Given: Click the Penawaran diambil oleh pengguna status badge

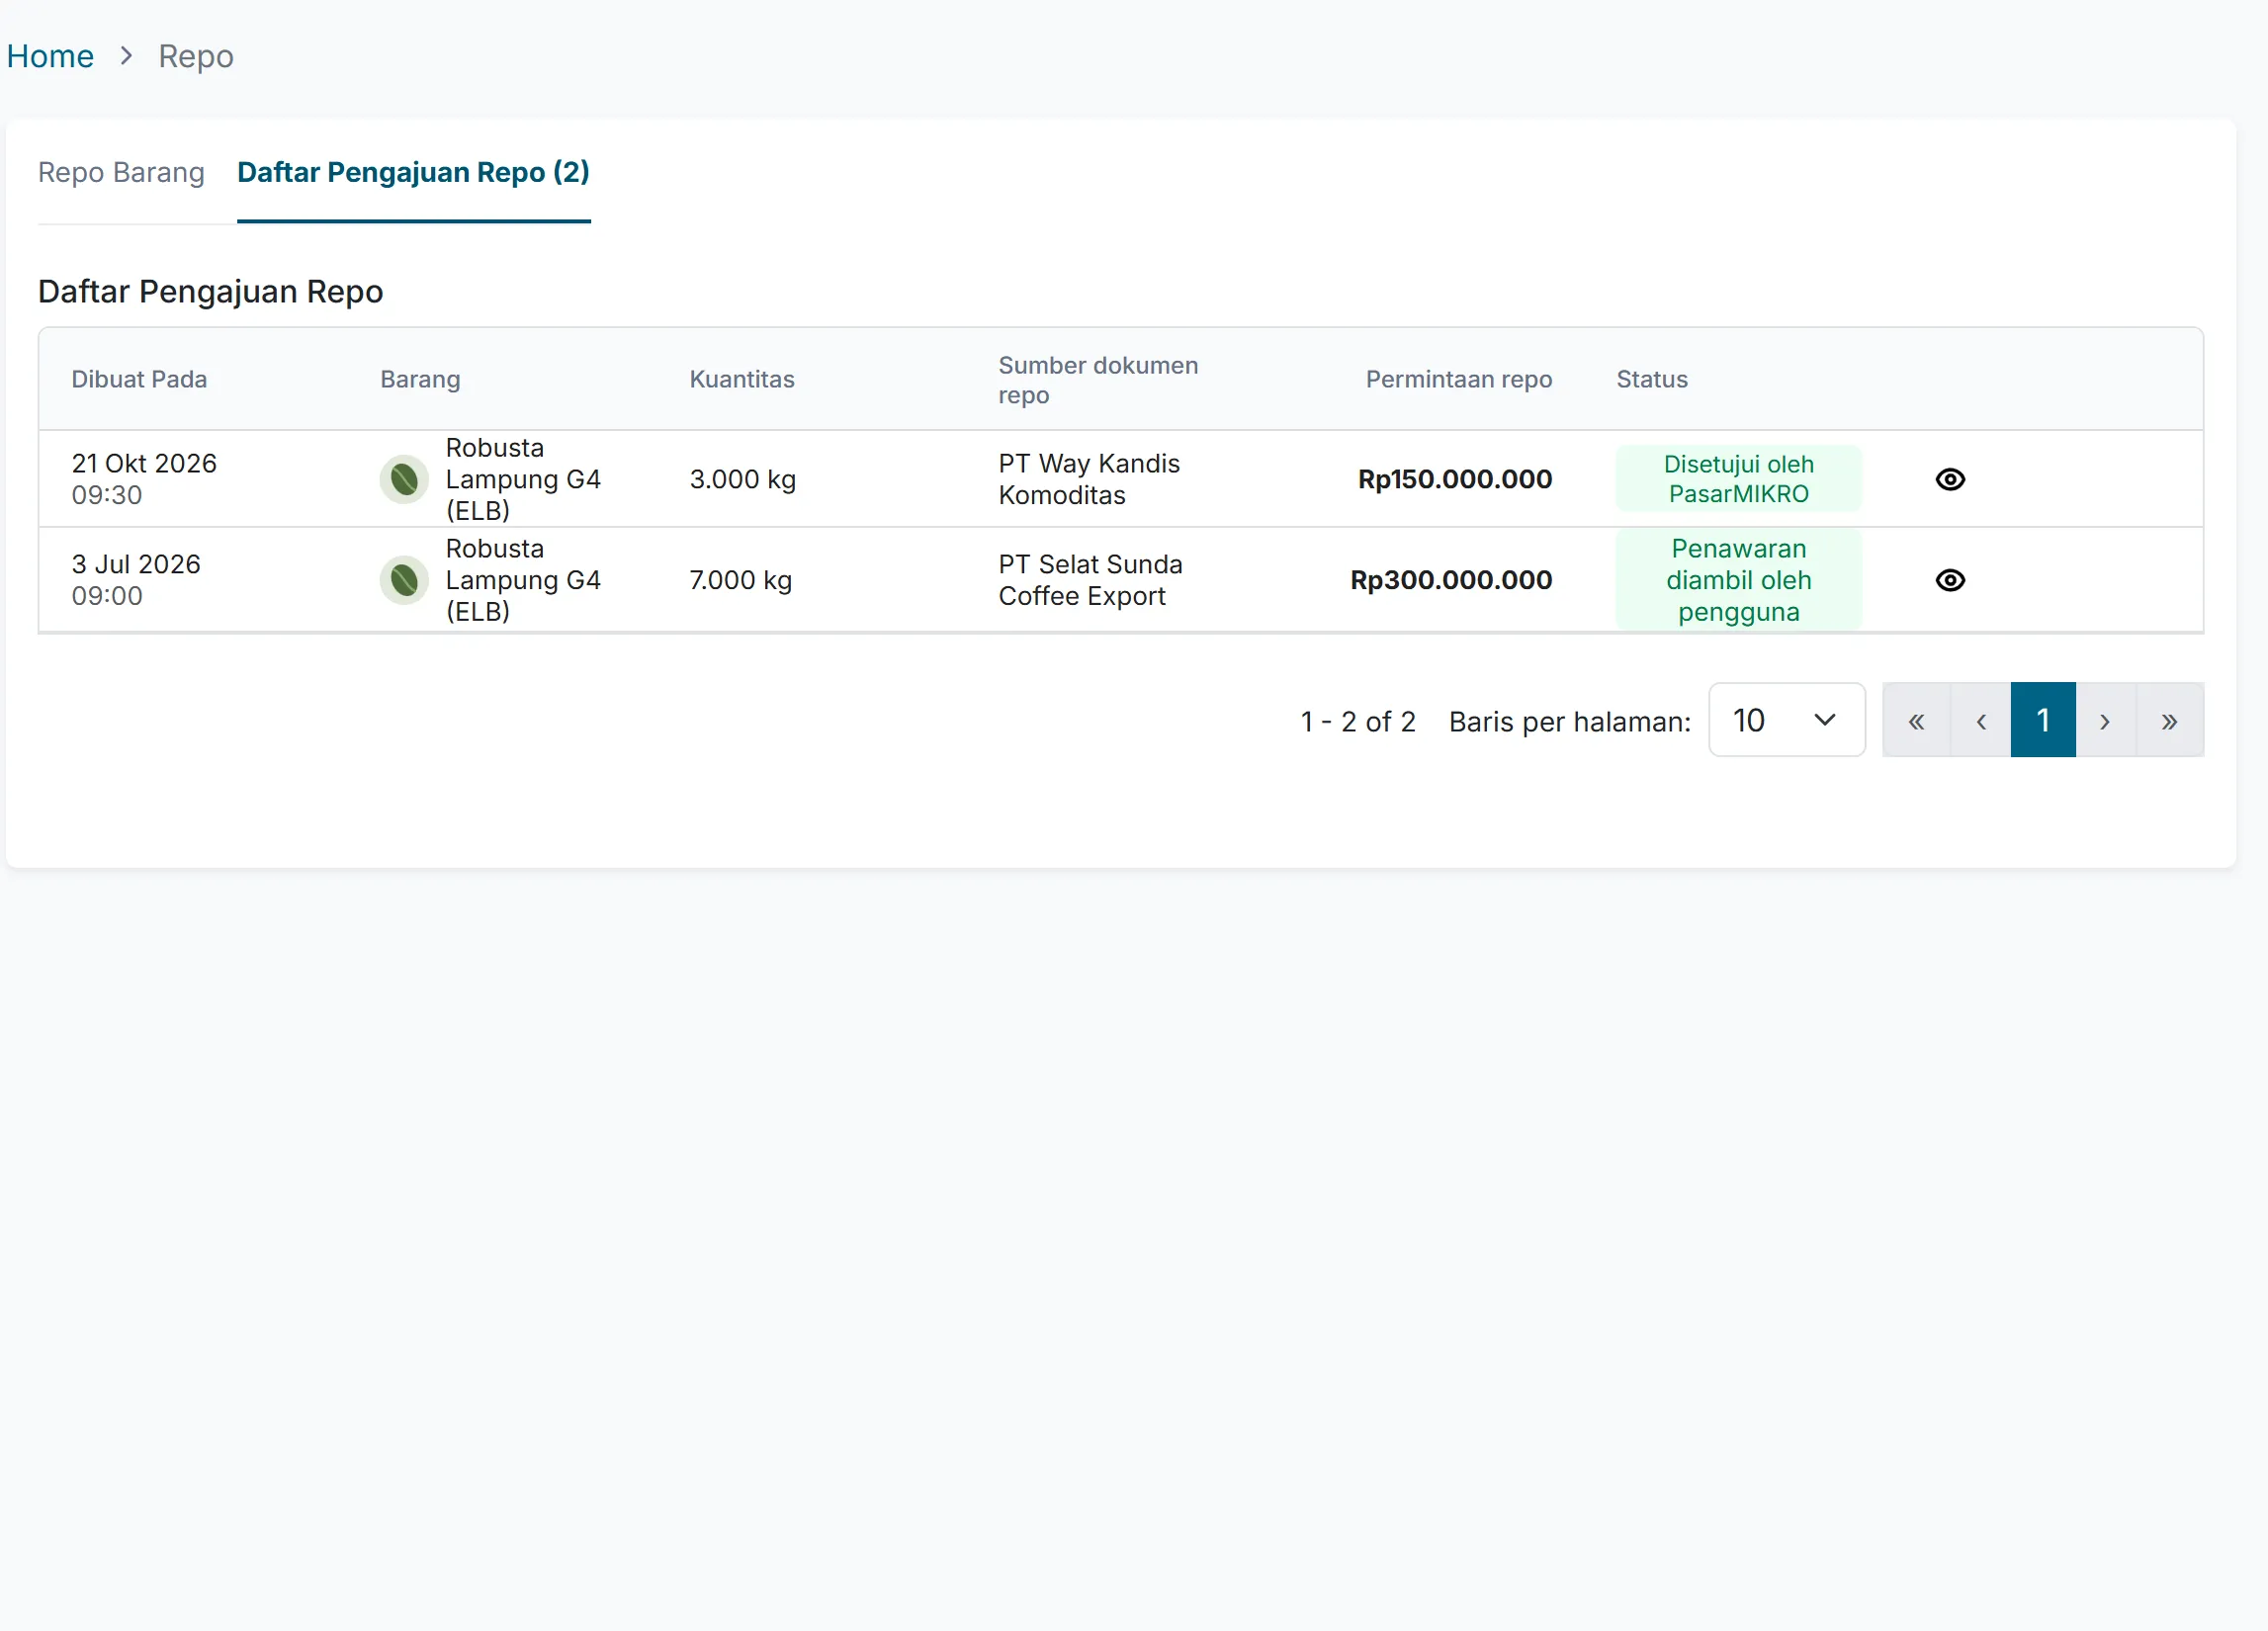Looking at the screenshot, I should point(1739,580).
